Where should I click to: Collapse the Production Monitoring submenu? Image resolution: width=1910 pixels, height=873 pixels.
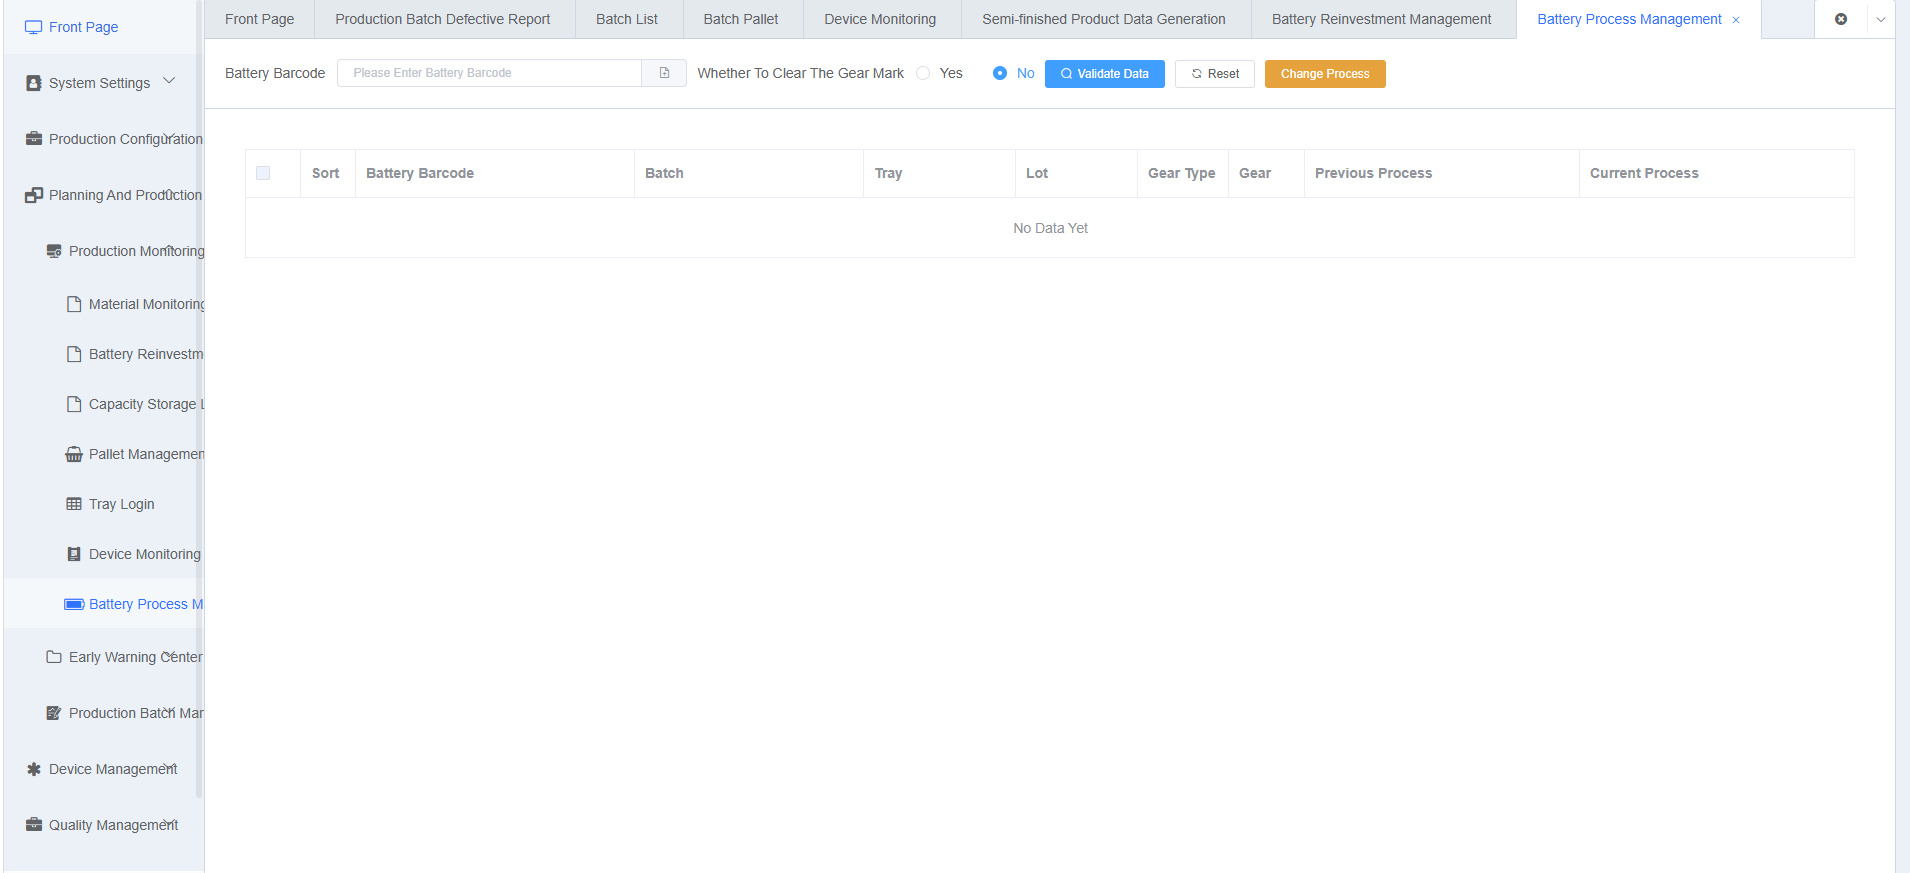[169, 249]
